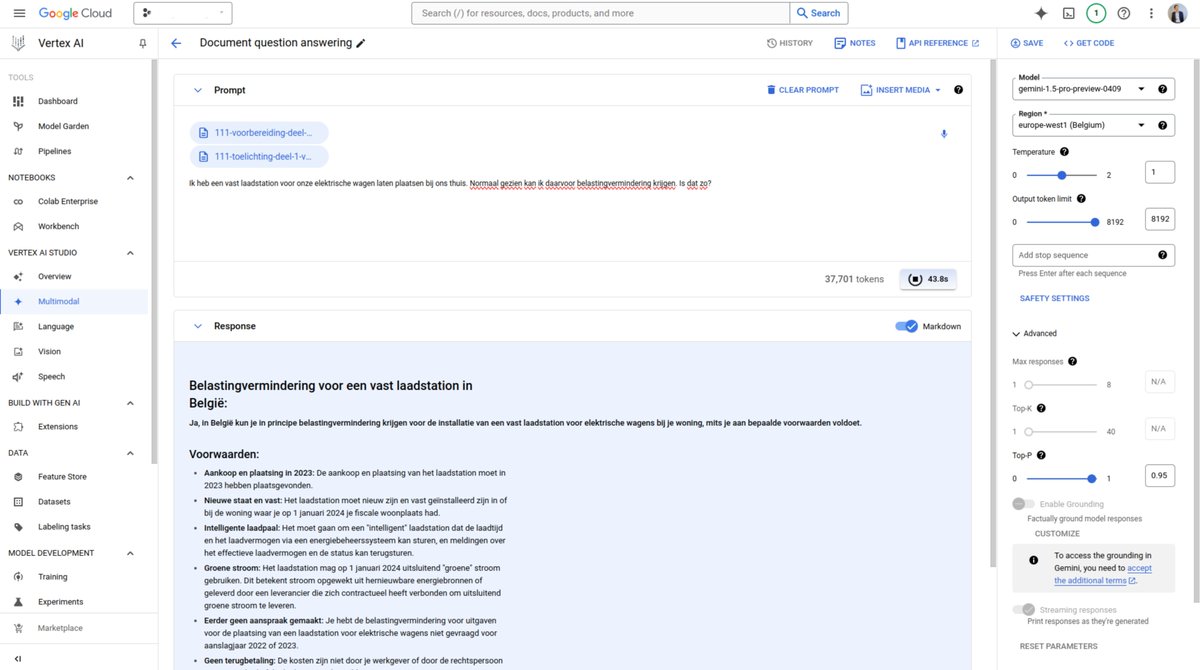The width and height of the screenshot is (1200, 670).
Task: Show help for Top-P
Action: click(1041, 455)
